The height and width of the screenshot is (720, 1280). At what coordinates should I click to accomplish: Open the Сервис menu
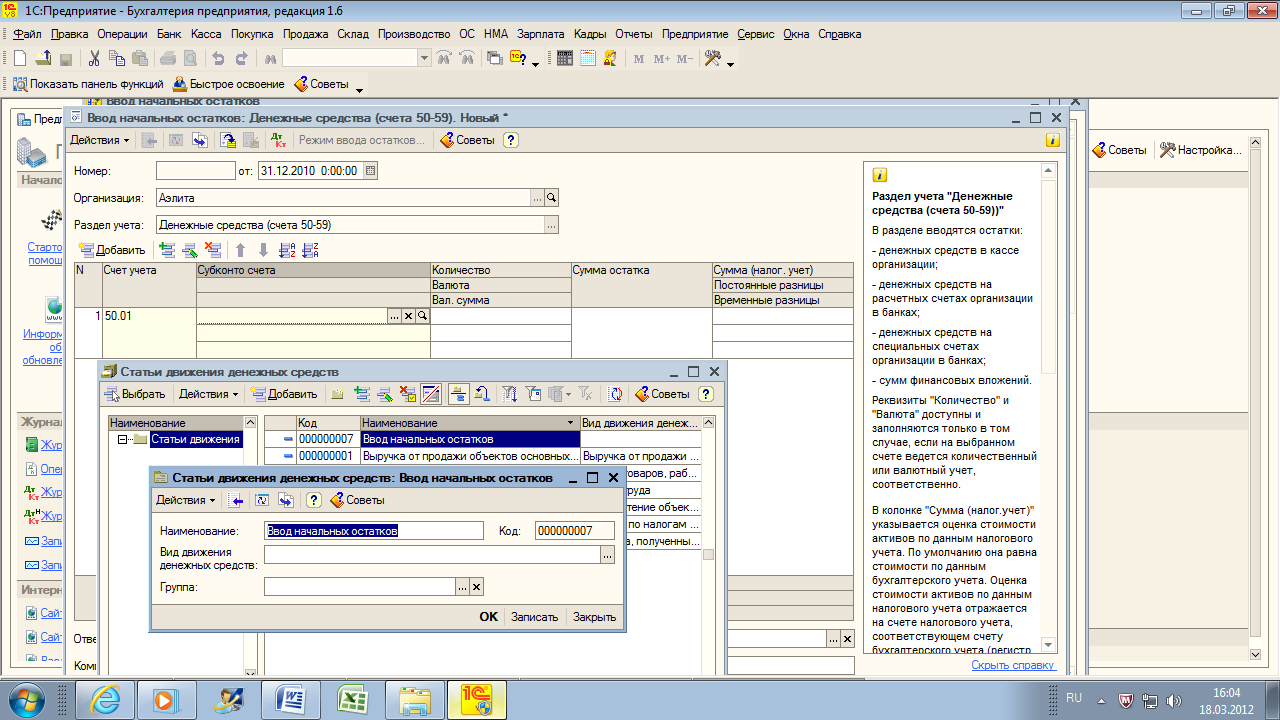(x=756, y=34)
